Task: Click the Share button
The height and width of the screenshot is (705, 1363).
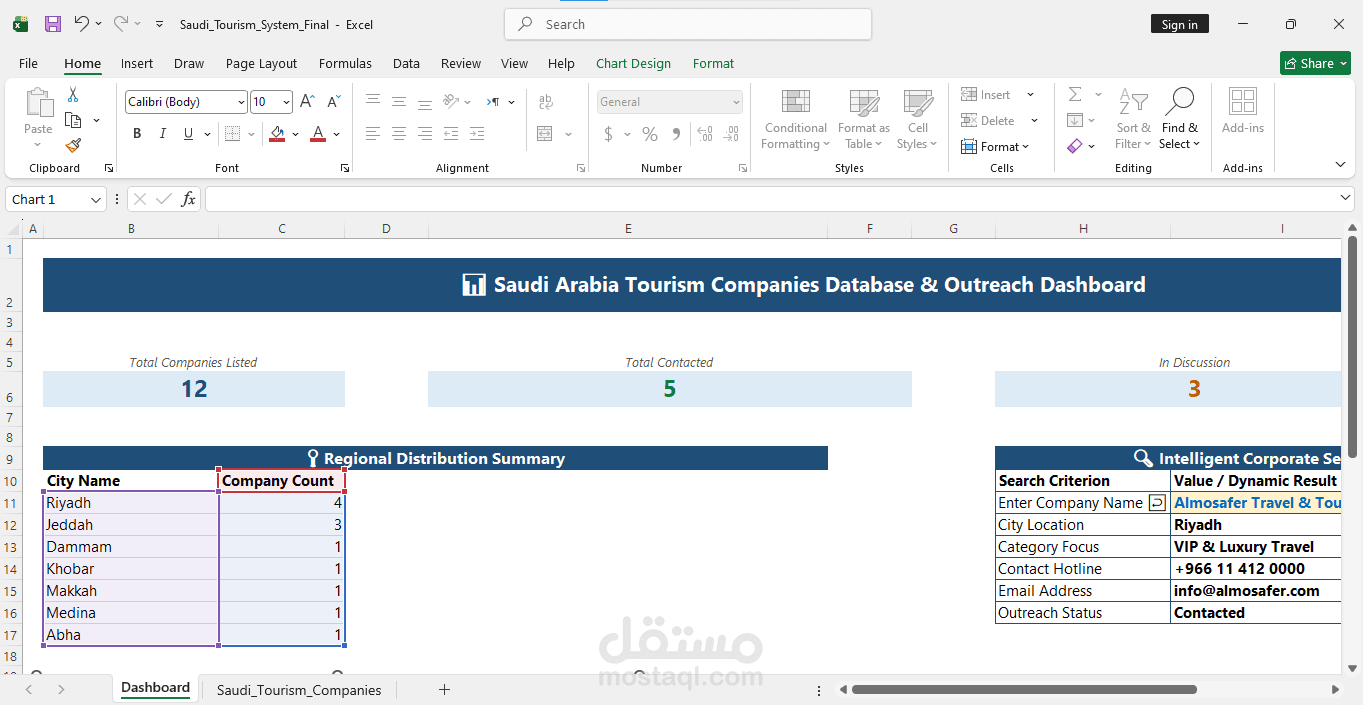Action: (1315, 63)
